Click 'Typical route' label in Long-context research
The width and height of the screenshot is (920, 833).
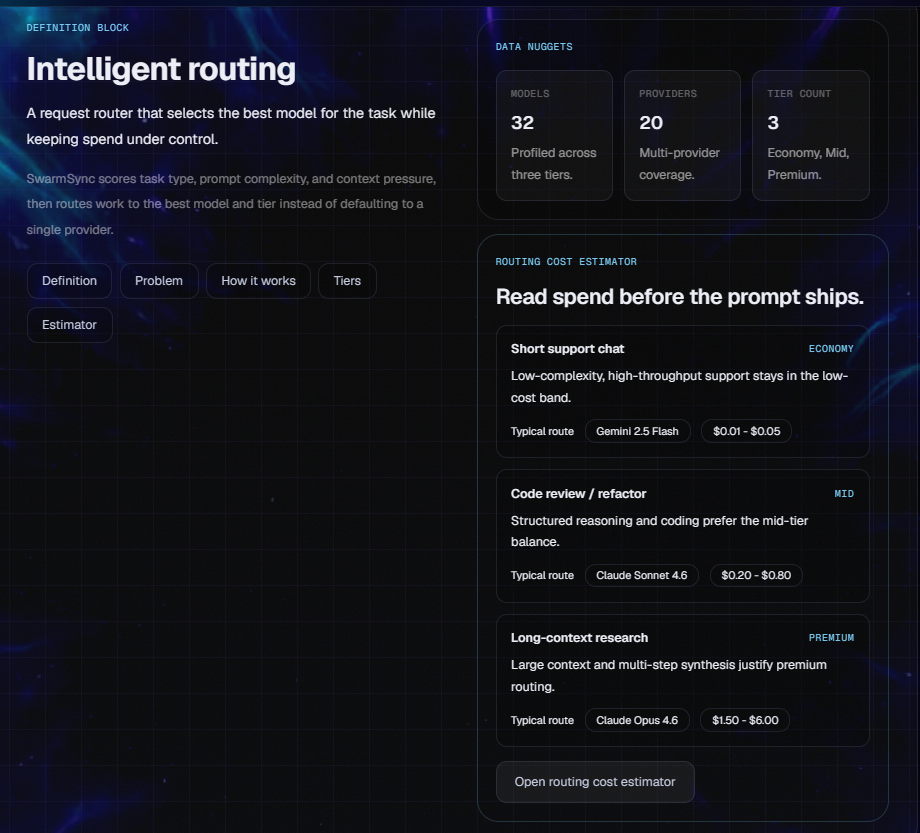542,720
